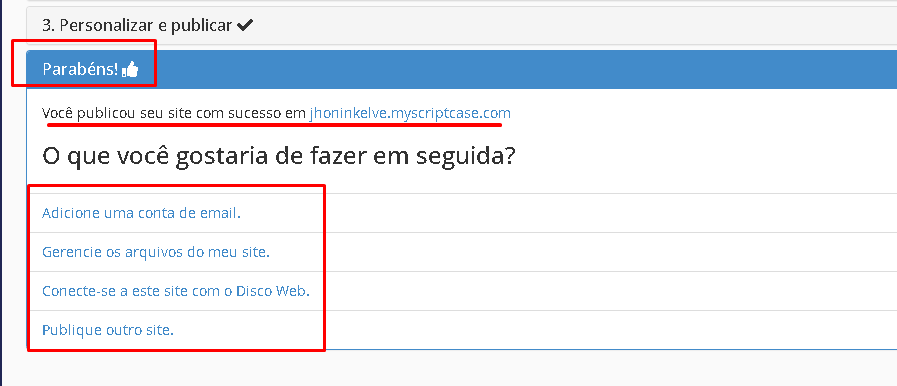Click the blank blue header area right of Parabéns!
The height and width of the screenshot is (386, 897).
(x=526, y=70)
